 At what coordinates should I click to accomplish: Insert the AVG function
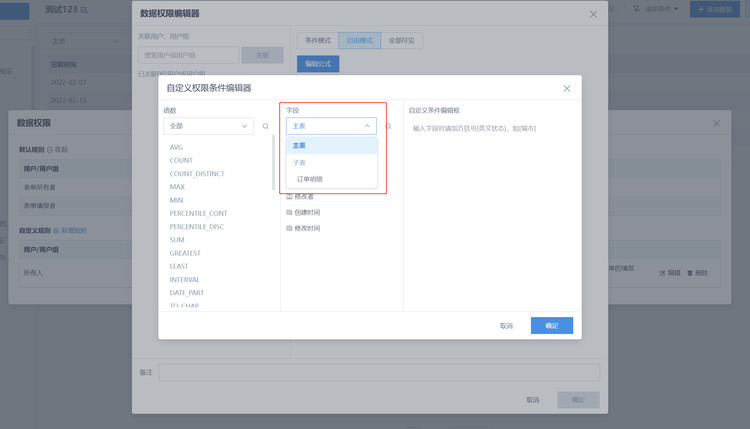(177, 147)
